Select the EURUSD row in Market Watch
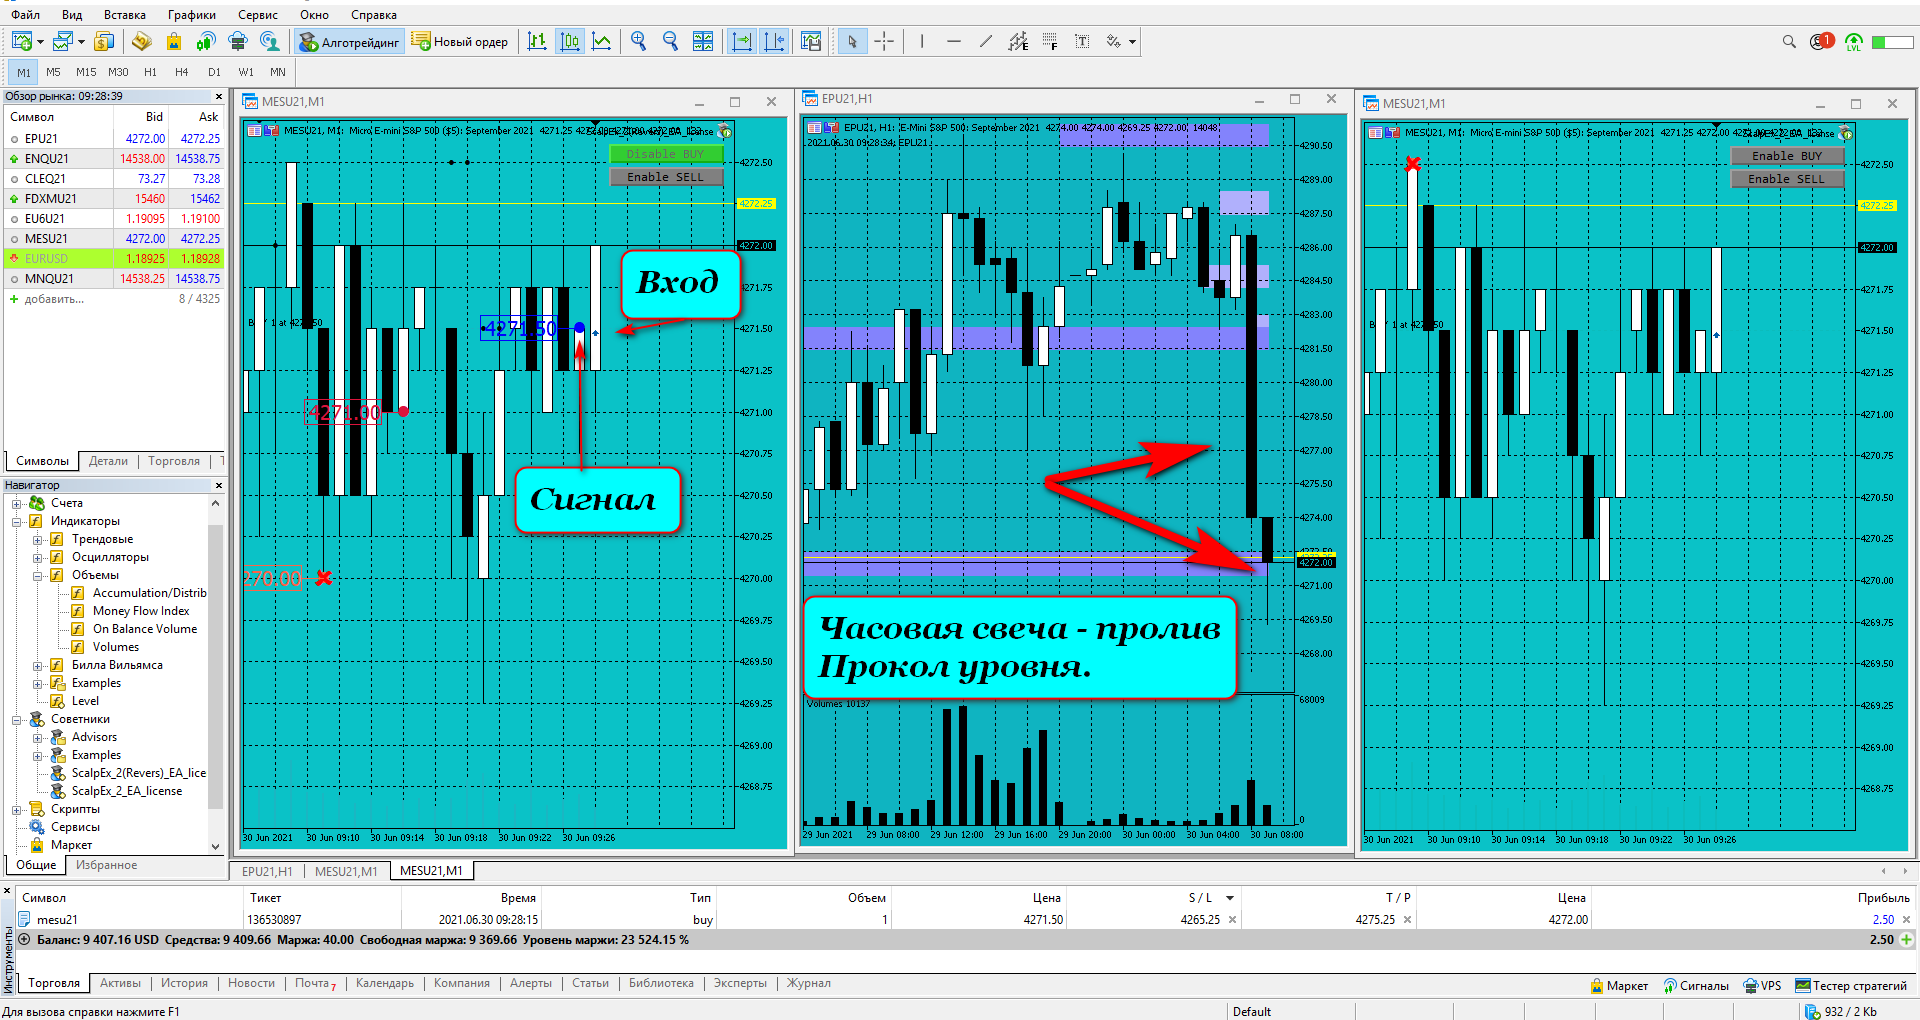This screenshot has width=1920, height=1020. tap(114, 258)
